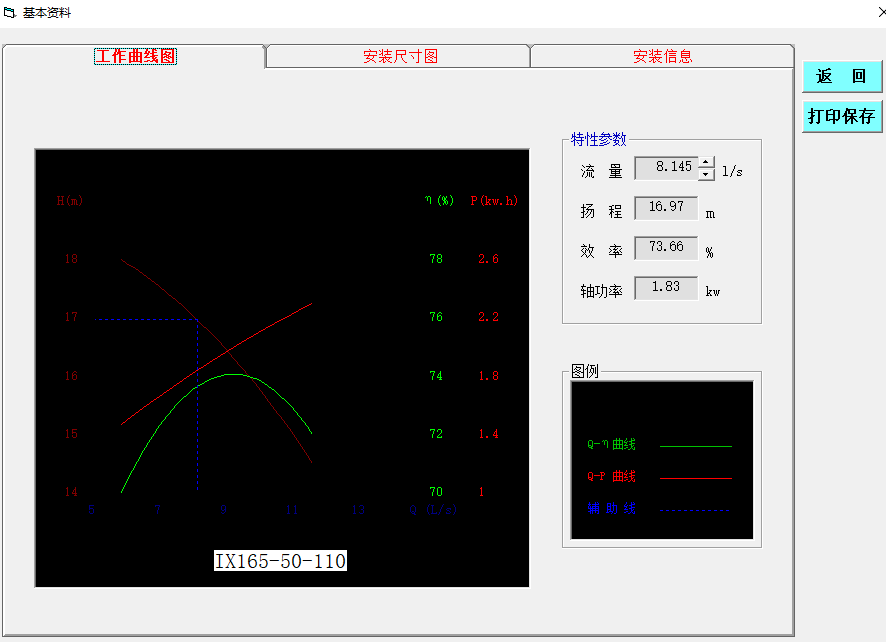Image resolution: width=886 pixels, height=642 pixels.
Task: Click the 返回 button
Action: (x=842, y=76)
